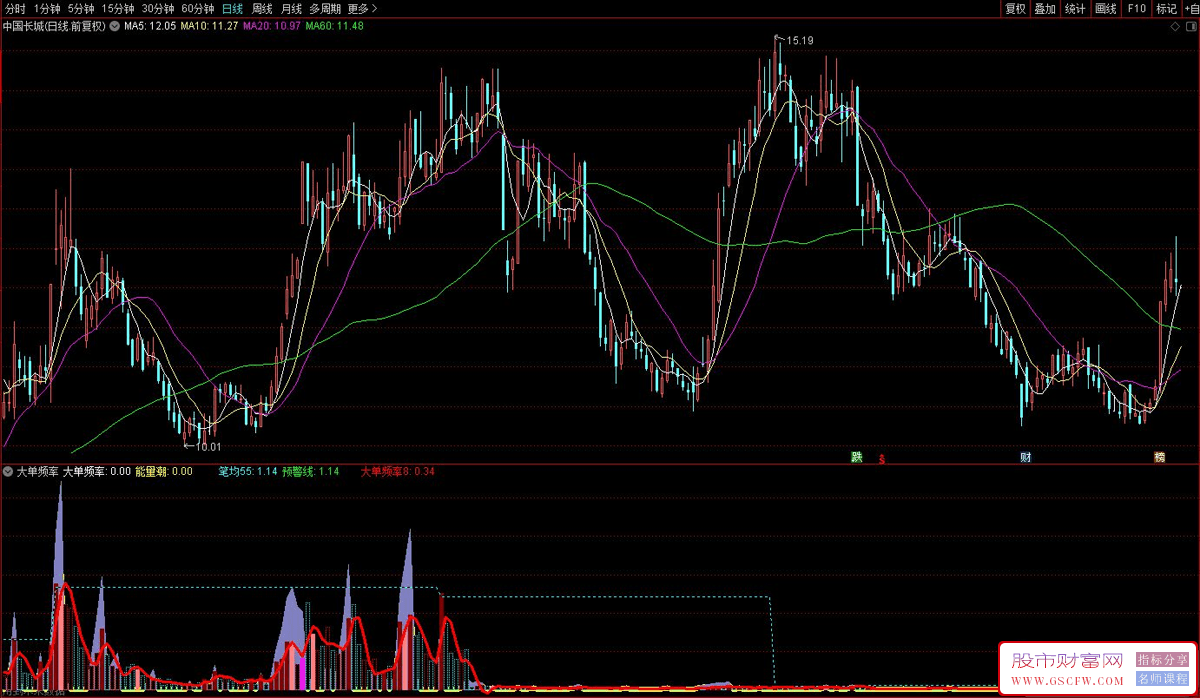Click the 指标分享 badge
This screenshot has height=698, width=1200.
point(1162,661)
